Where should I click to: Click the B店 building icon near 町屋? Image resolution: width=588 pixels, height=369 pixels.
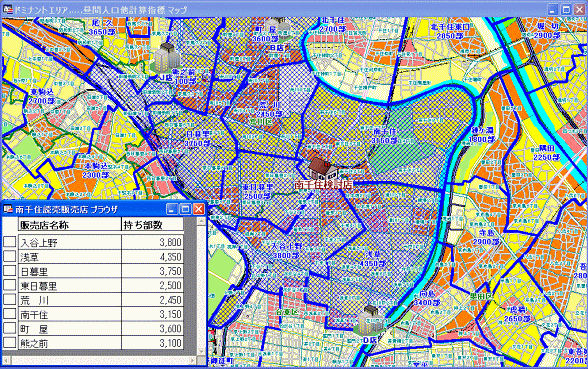coord(278,27)
